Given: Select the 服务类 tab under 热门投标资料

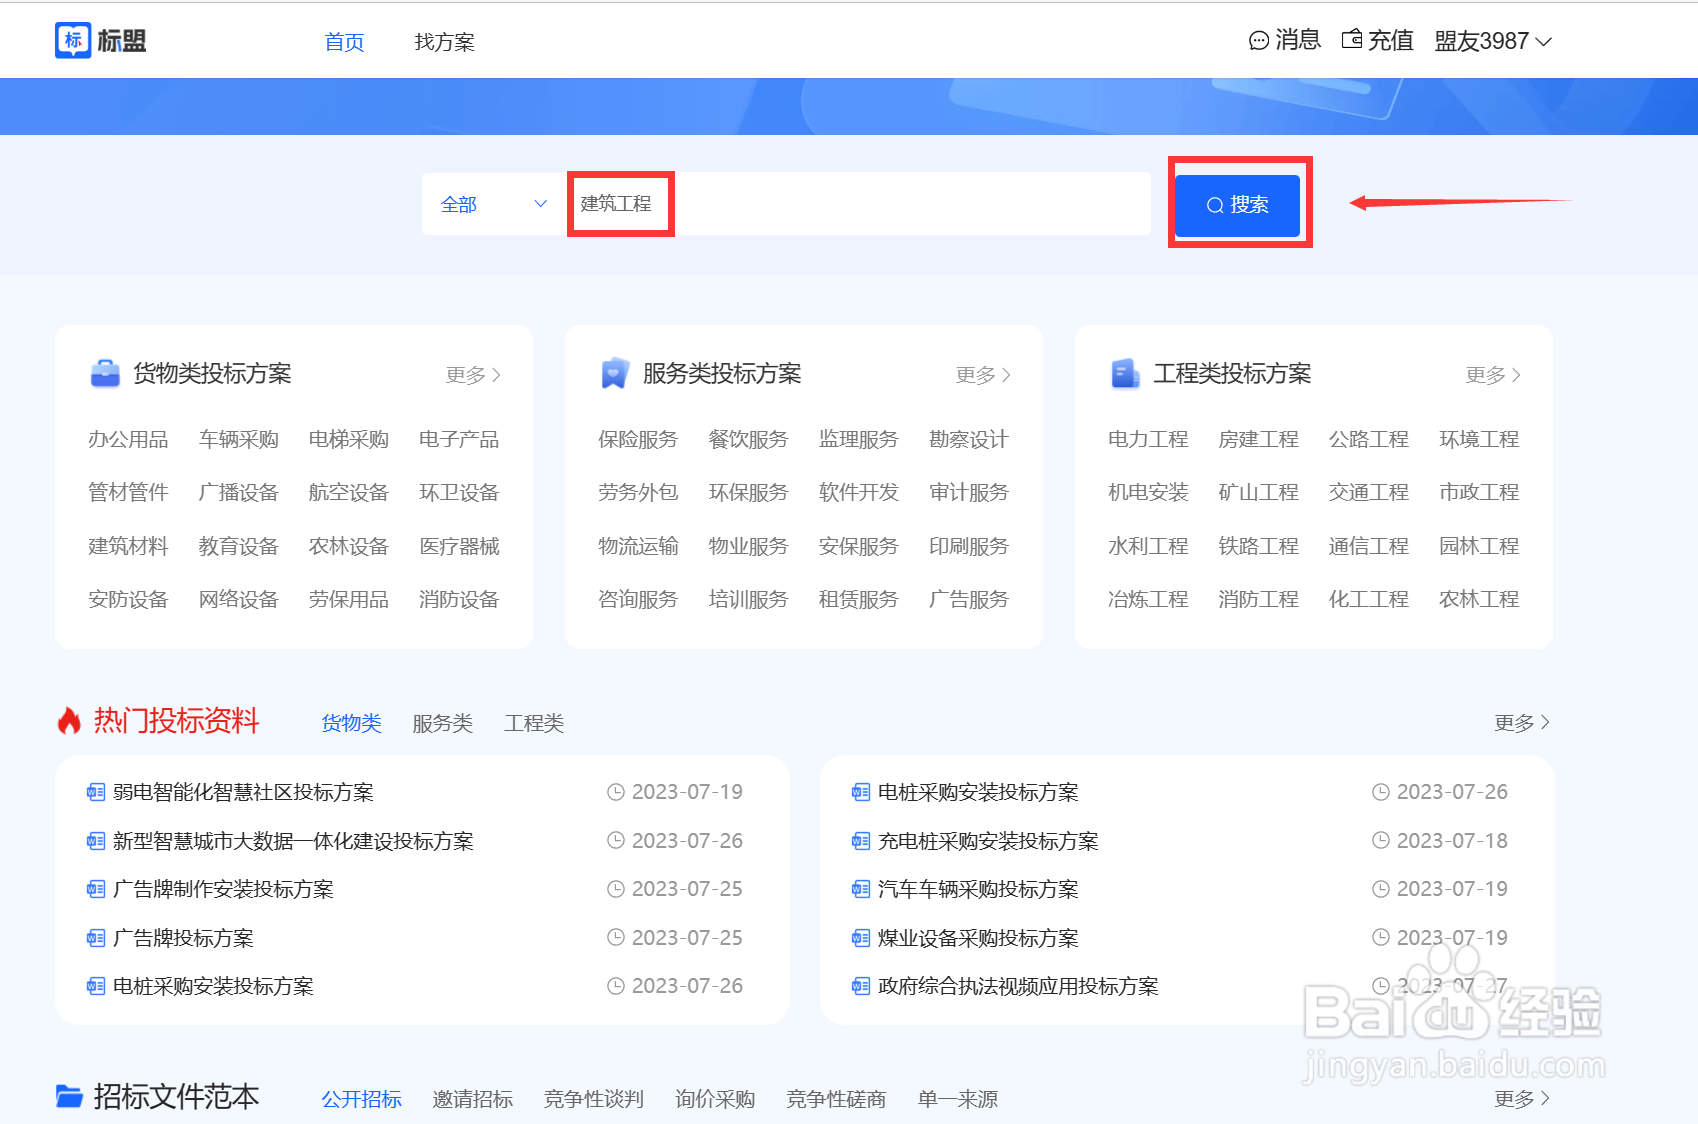Looking at the screenshot, I should click(x=442, y=722).
